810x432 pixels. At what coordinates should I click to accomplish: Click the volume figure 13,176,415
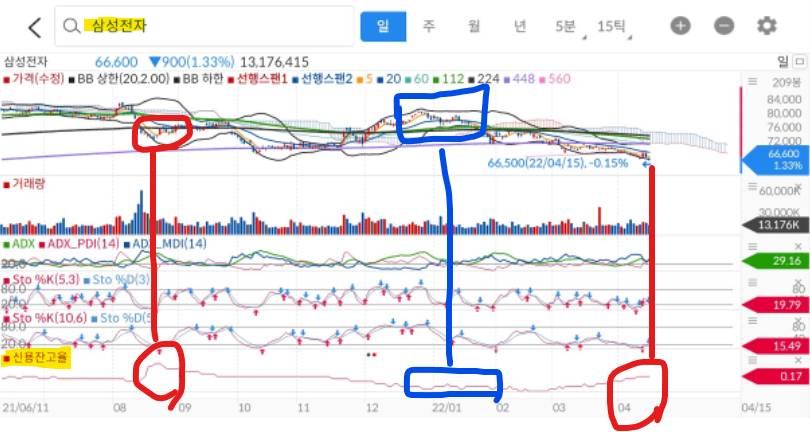pyautogui.click(x=274, y=62)
